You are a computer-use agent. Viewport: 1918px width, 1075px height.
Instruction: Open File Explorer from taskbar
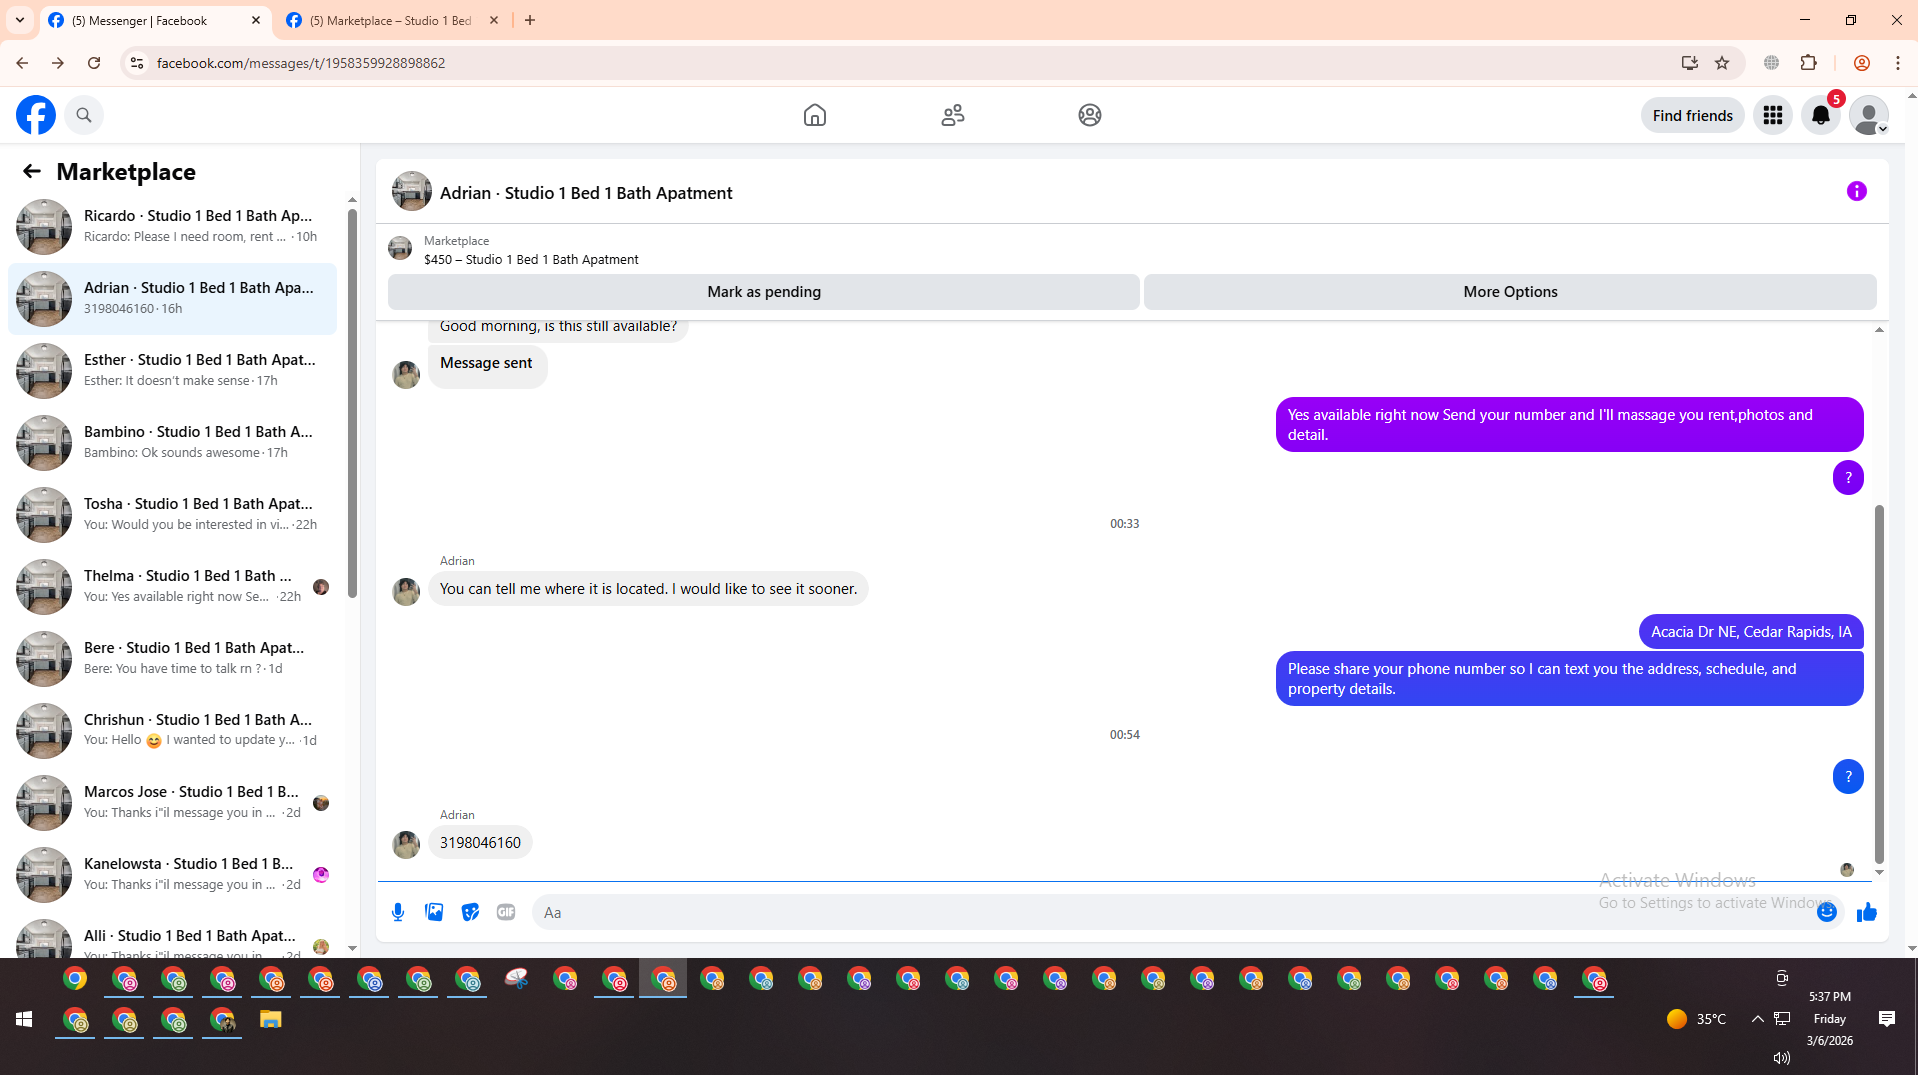pos(271,1019)
